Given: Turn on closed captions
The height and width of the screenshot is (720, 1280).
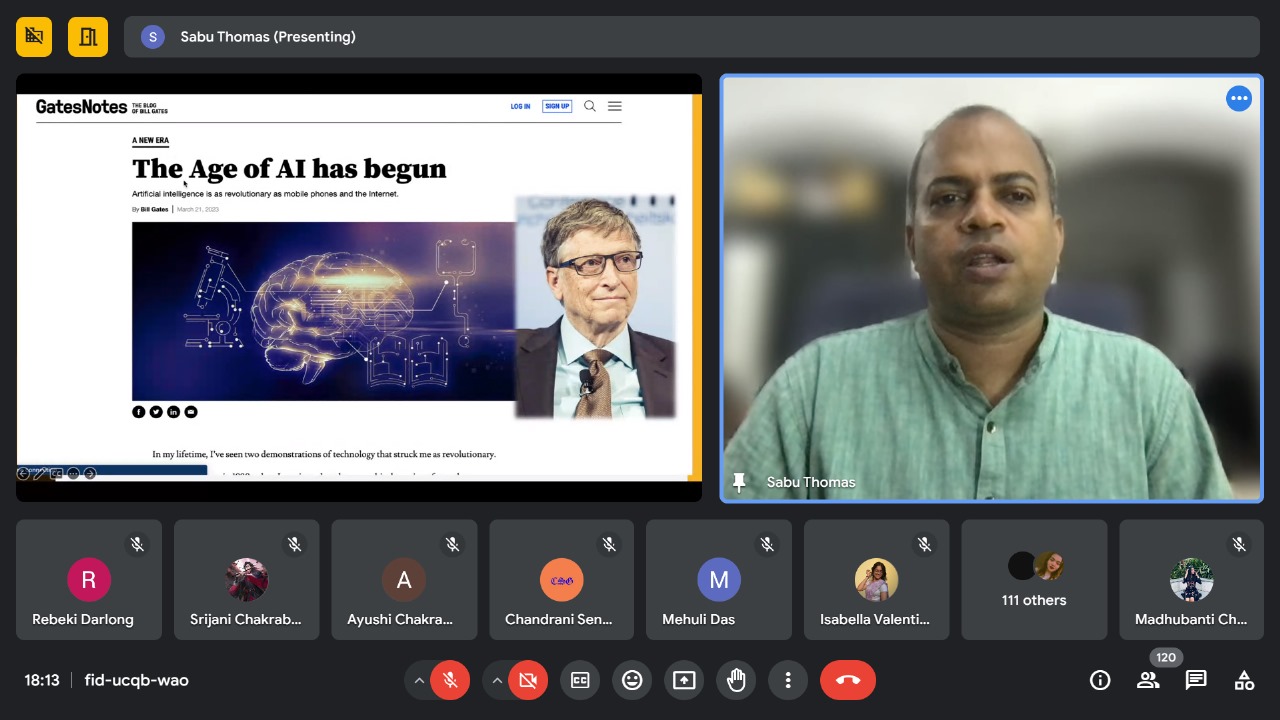Looking at the screenshot, I should pos(580,680).
